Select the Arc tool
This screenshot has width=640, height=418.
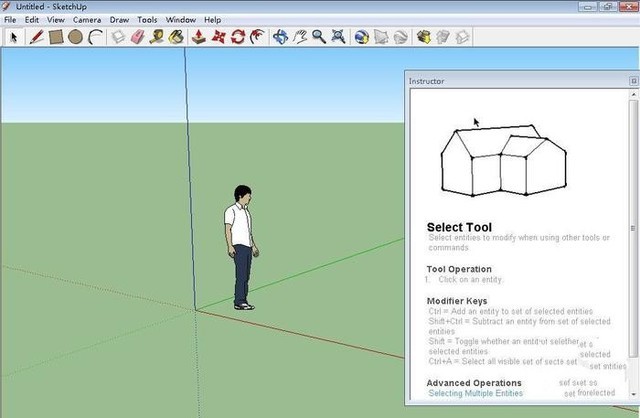[x=95, y=37]
